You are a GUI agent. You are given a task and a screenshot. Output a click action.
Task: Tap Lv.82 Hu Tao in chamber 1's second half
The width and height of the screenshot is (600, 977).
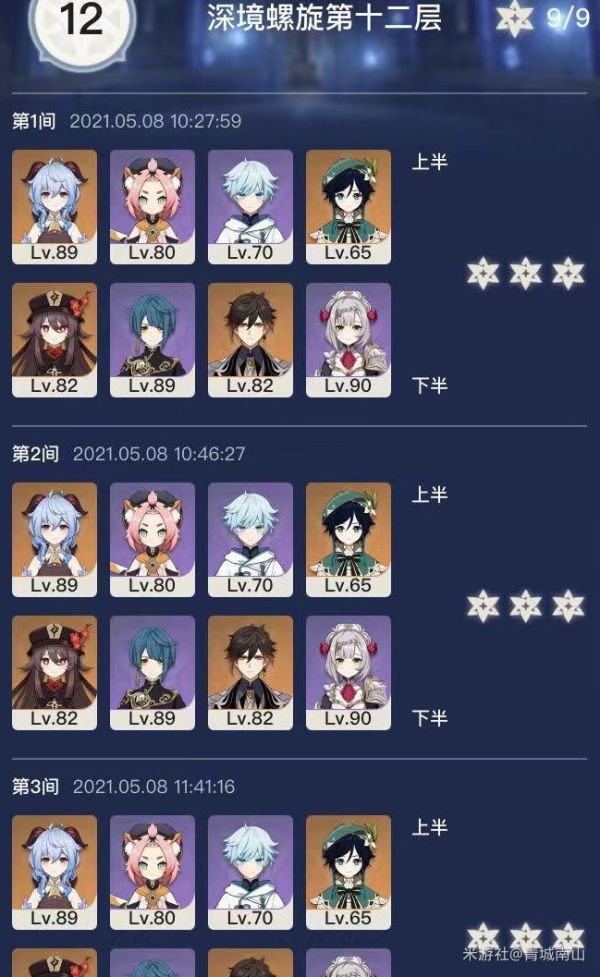pyautogui.click(x=54, y=340)
